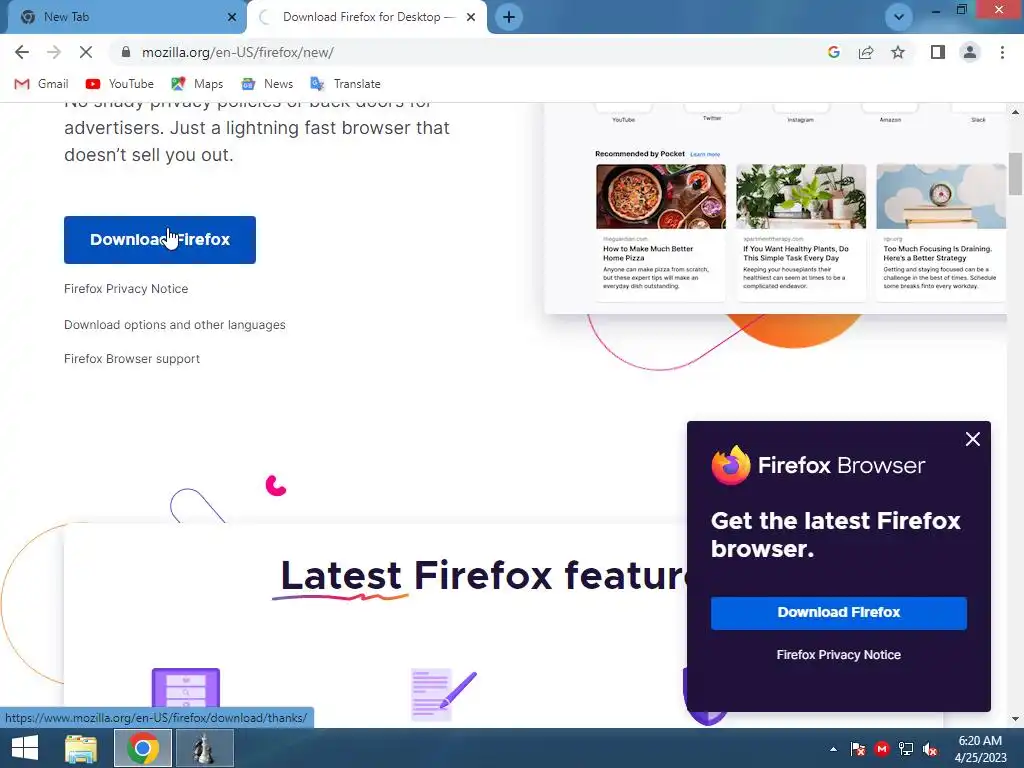Stop loading the page with X icon

(x=86, y=52)
